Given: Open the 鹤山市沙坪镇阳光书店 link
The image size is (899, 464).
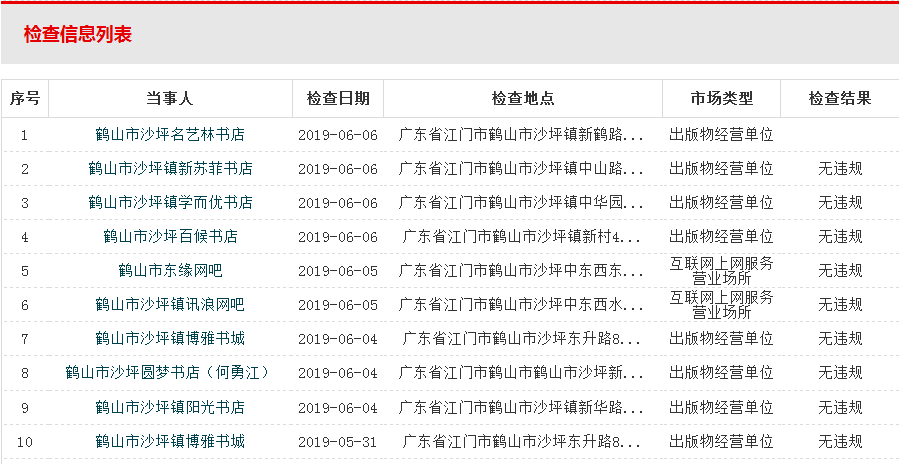Looking at the screenshot, I should (170, 407).
